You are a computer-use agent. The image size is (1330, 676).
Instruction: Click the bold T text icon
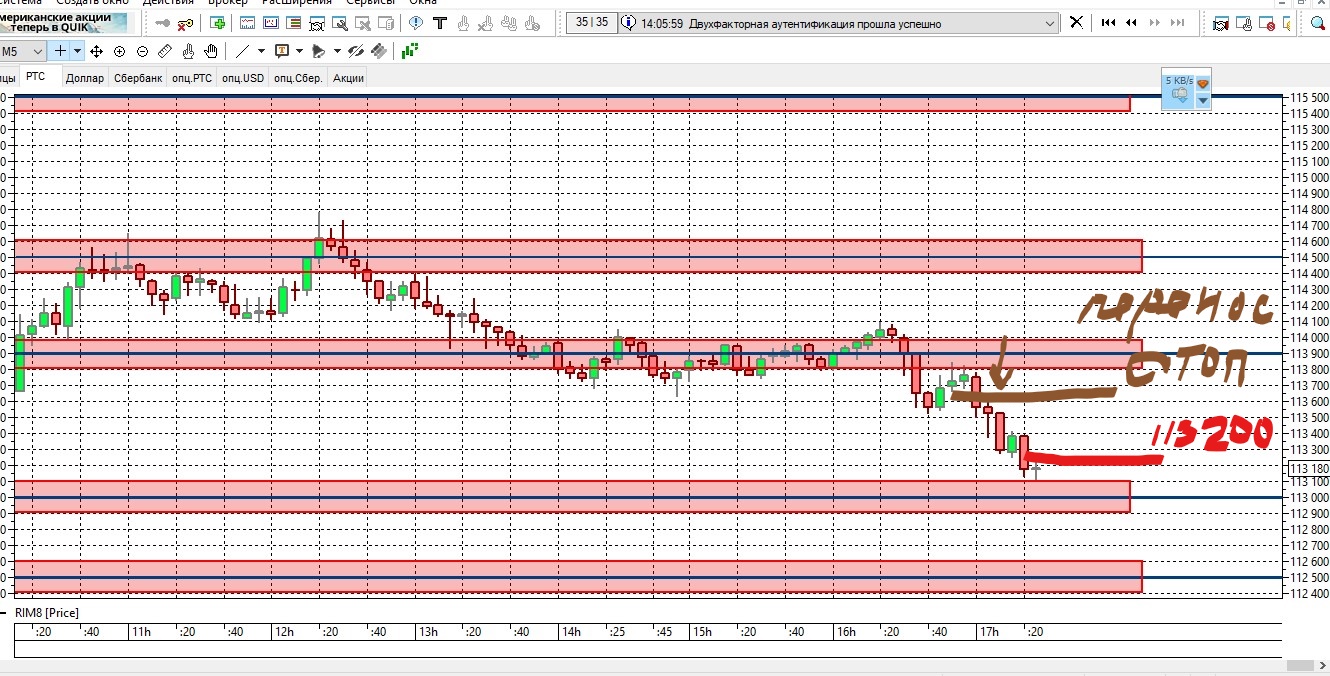tap(439, 23)
